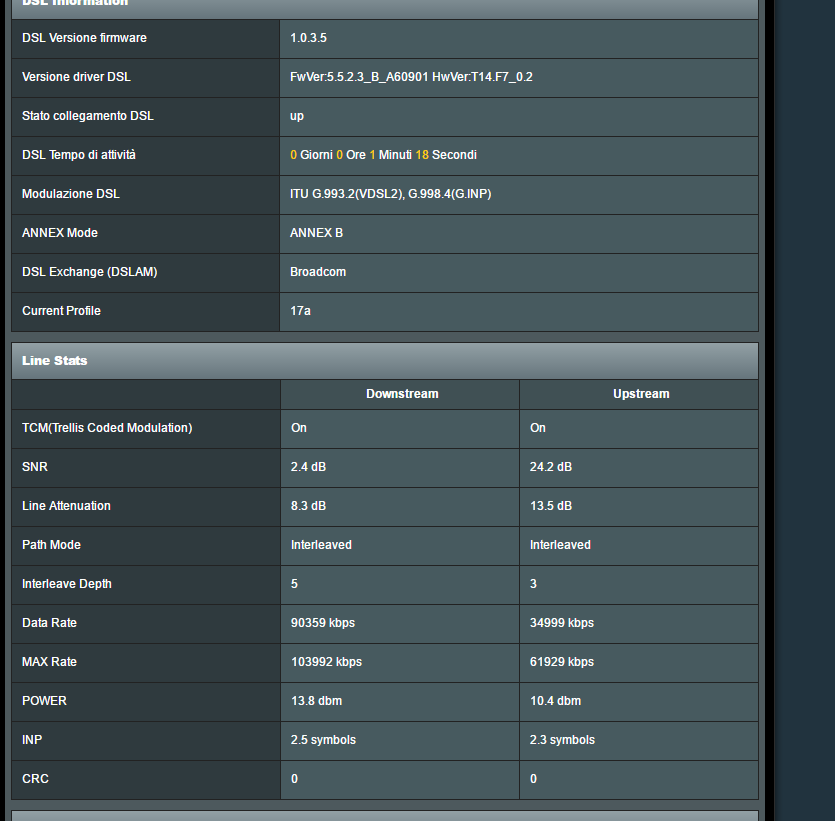Click the 'Modulazione DSL' label
Screen dimensions: 835x821
pyautogui.click(x=71, y=194)
